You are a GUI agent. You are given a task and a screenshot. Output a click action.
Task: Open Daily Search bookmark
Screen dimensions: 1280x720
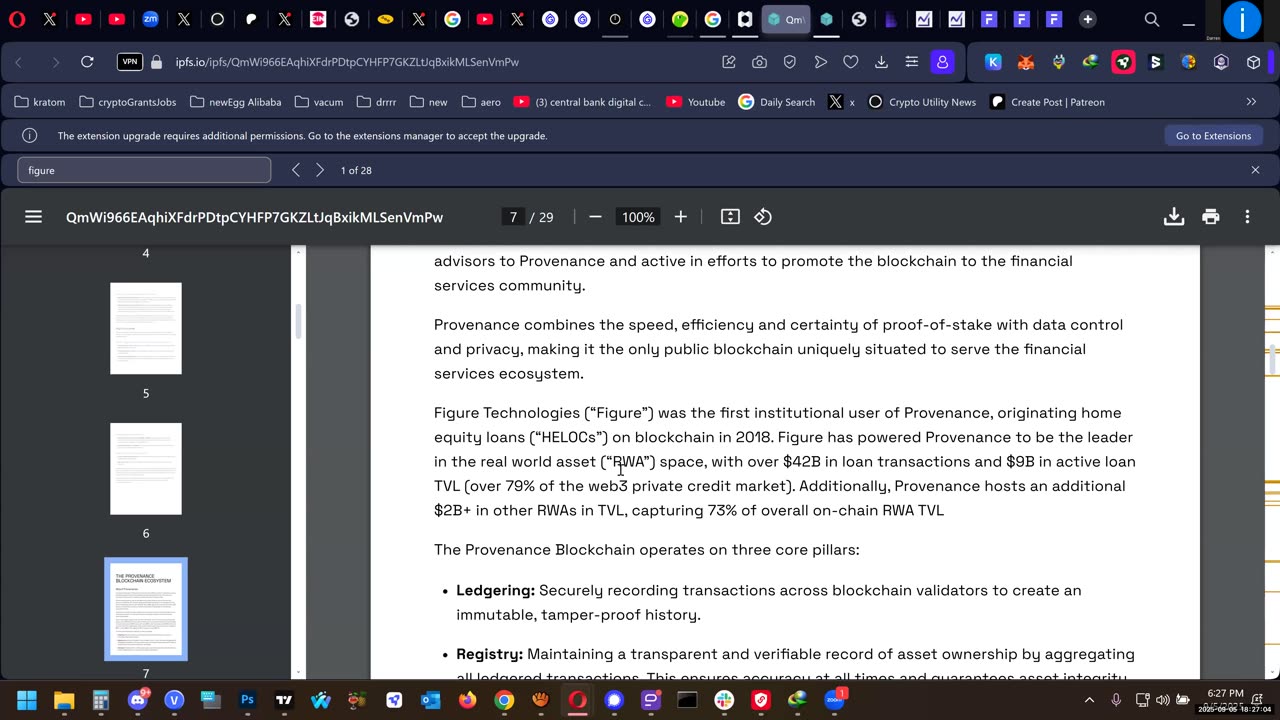(x=777, y=102)
